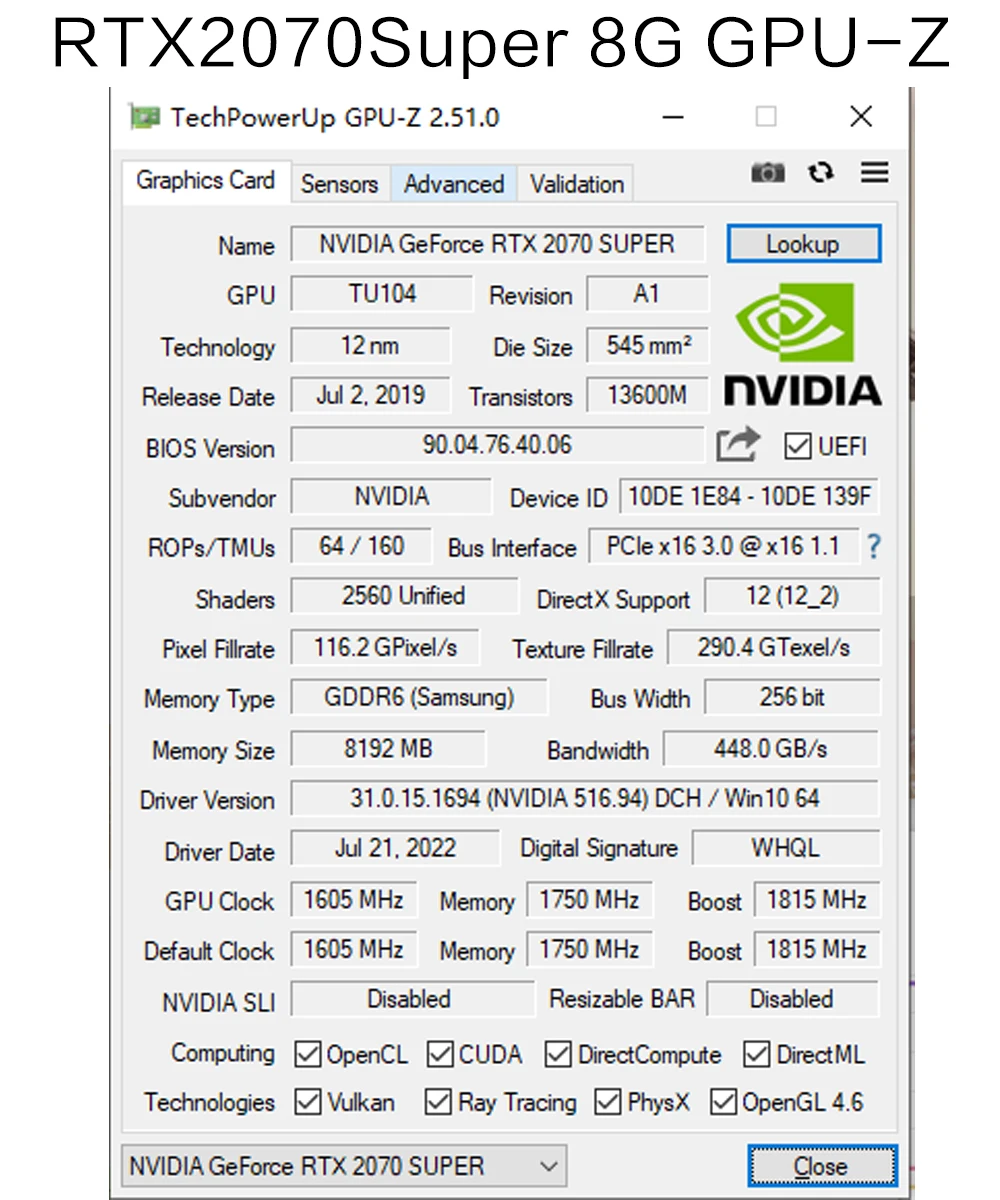Click the NVIDIA logo
Viewport: 1000px width, 1200px height.
coord(802,343)
